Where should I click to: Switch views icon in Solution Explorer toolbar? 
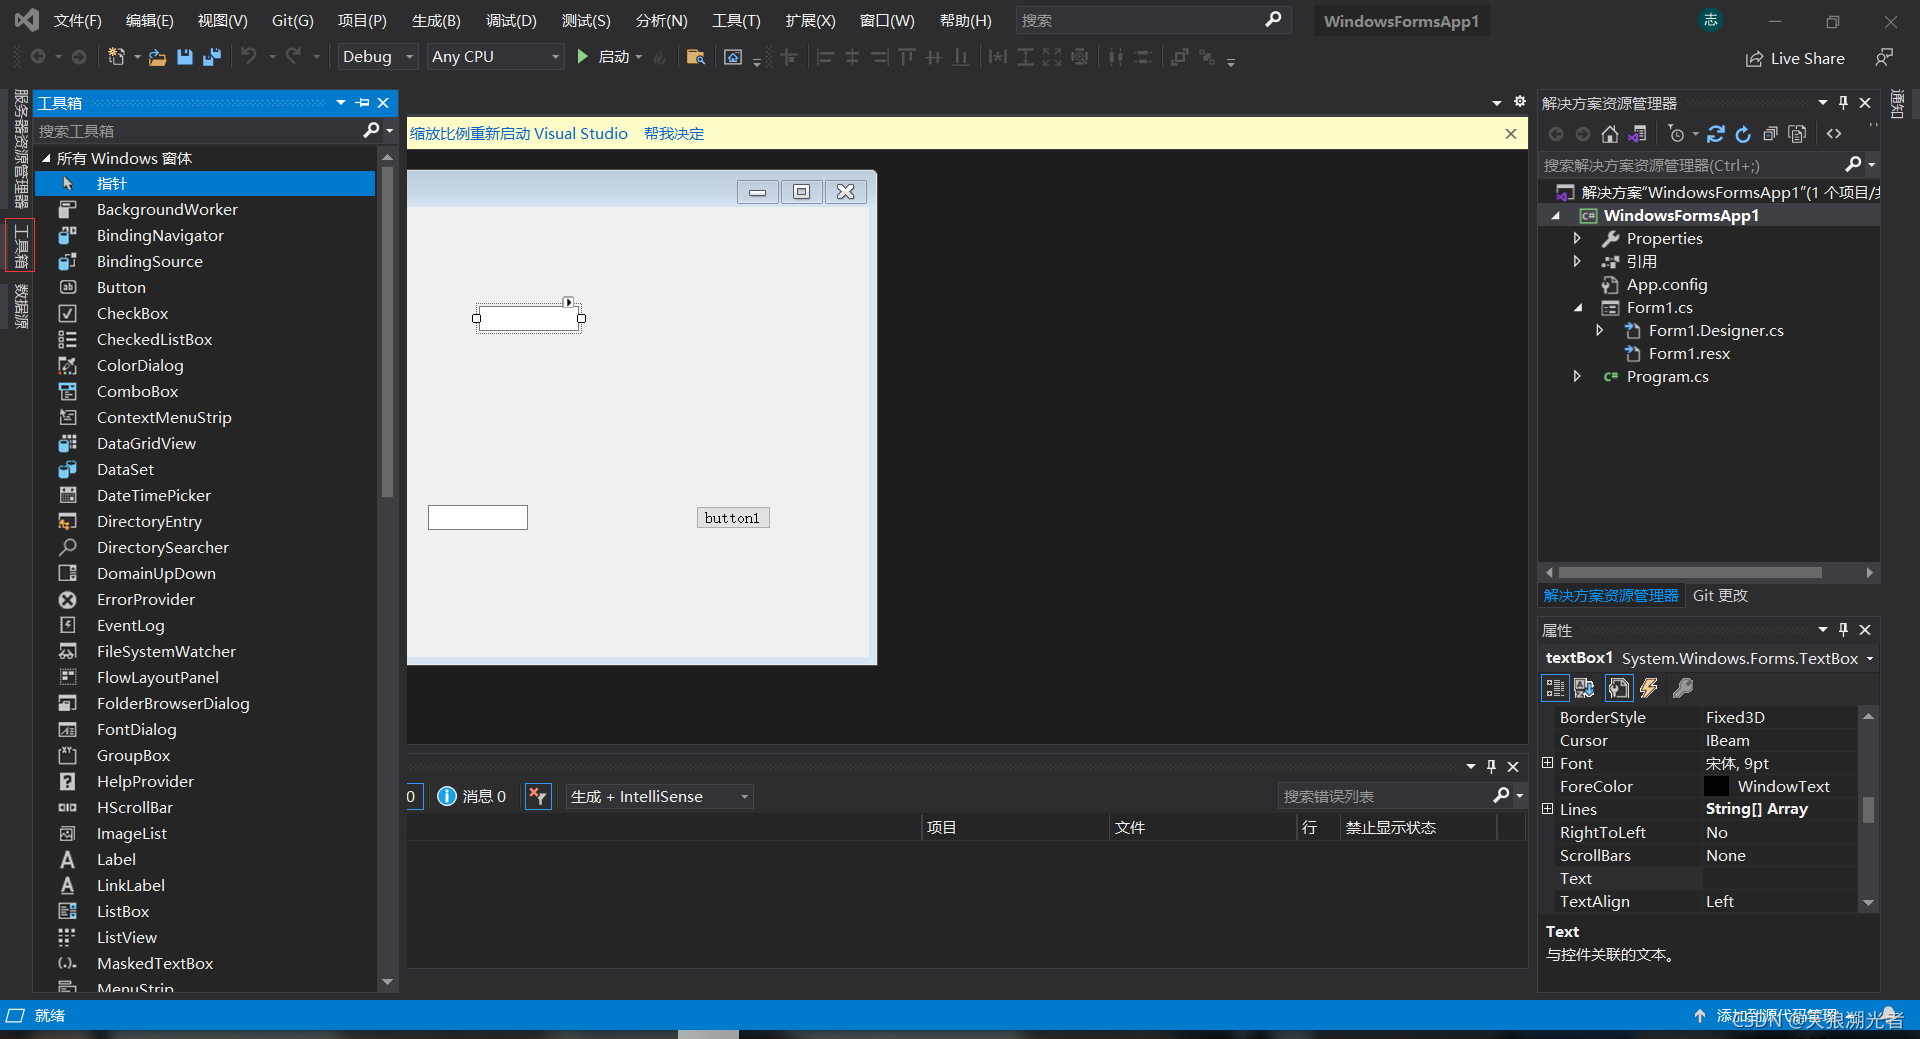click(1637, 134)
